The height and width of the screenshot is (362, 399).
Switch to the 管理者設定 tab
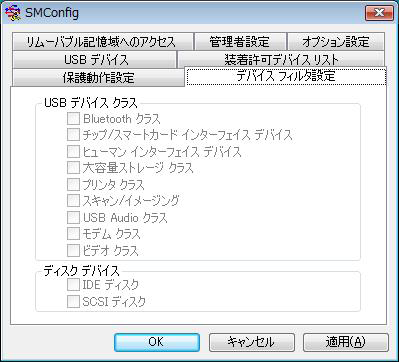click(239, 42)
